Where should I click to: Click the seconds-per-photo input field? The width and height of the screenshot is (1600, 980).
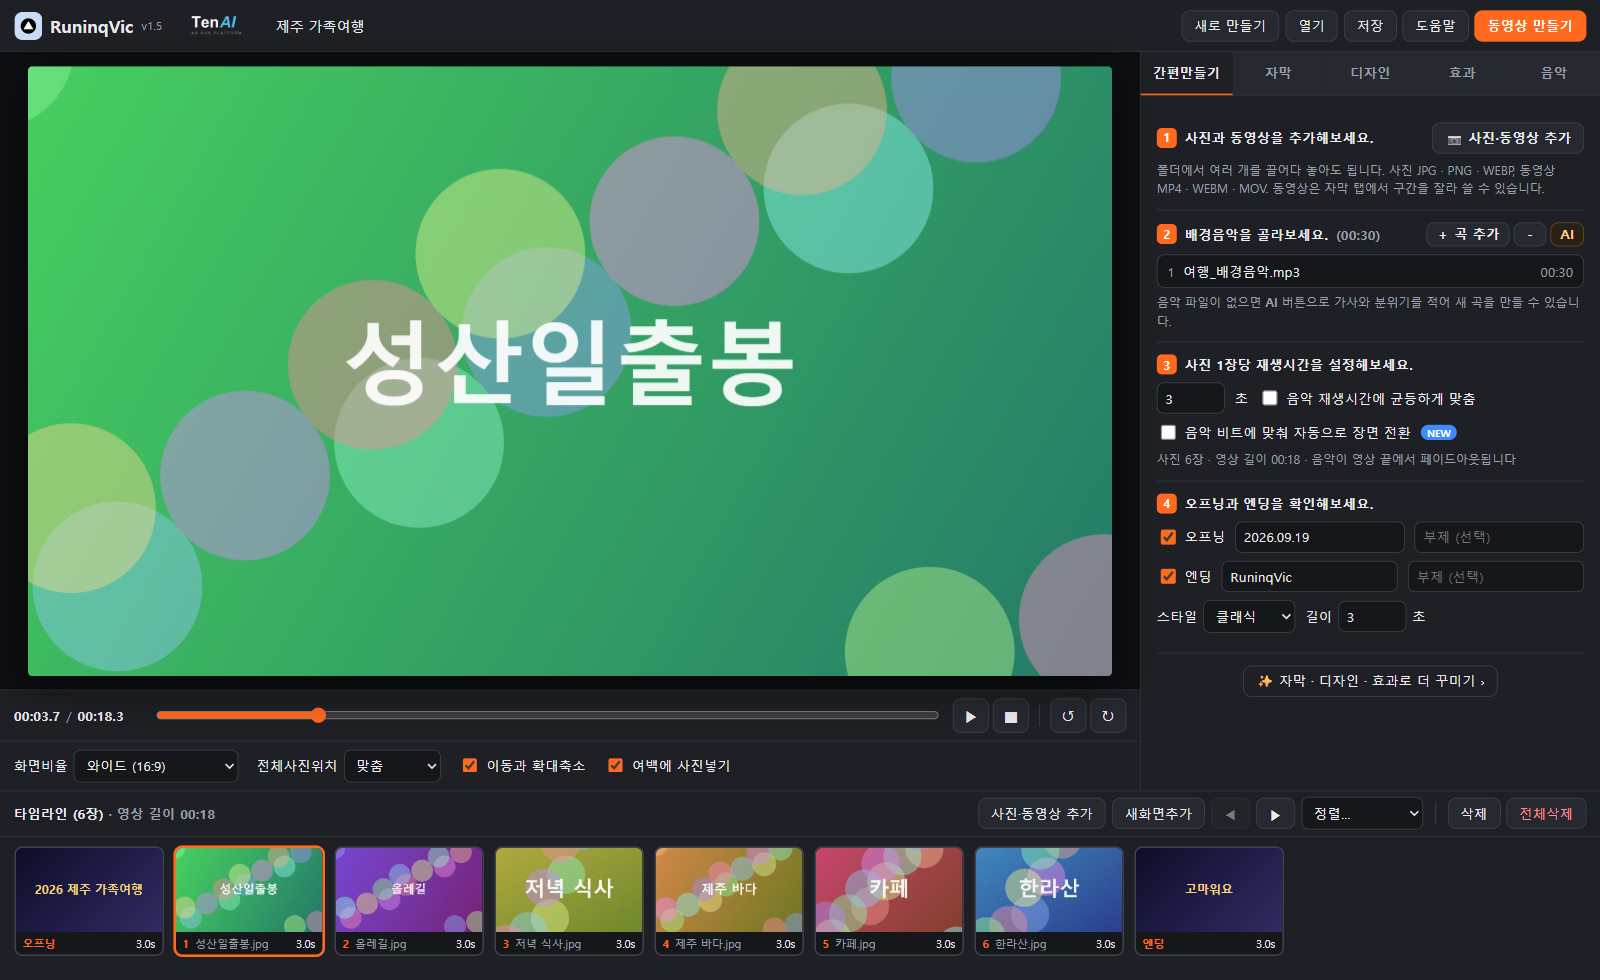pos(1190,398)
